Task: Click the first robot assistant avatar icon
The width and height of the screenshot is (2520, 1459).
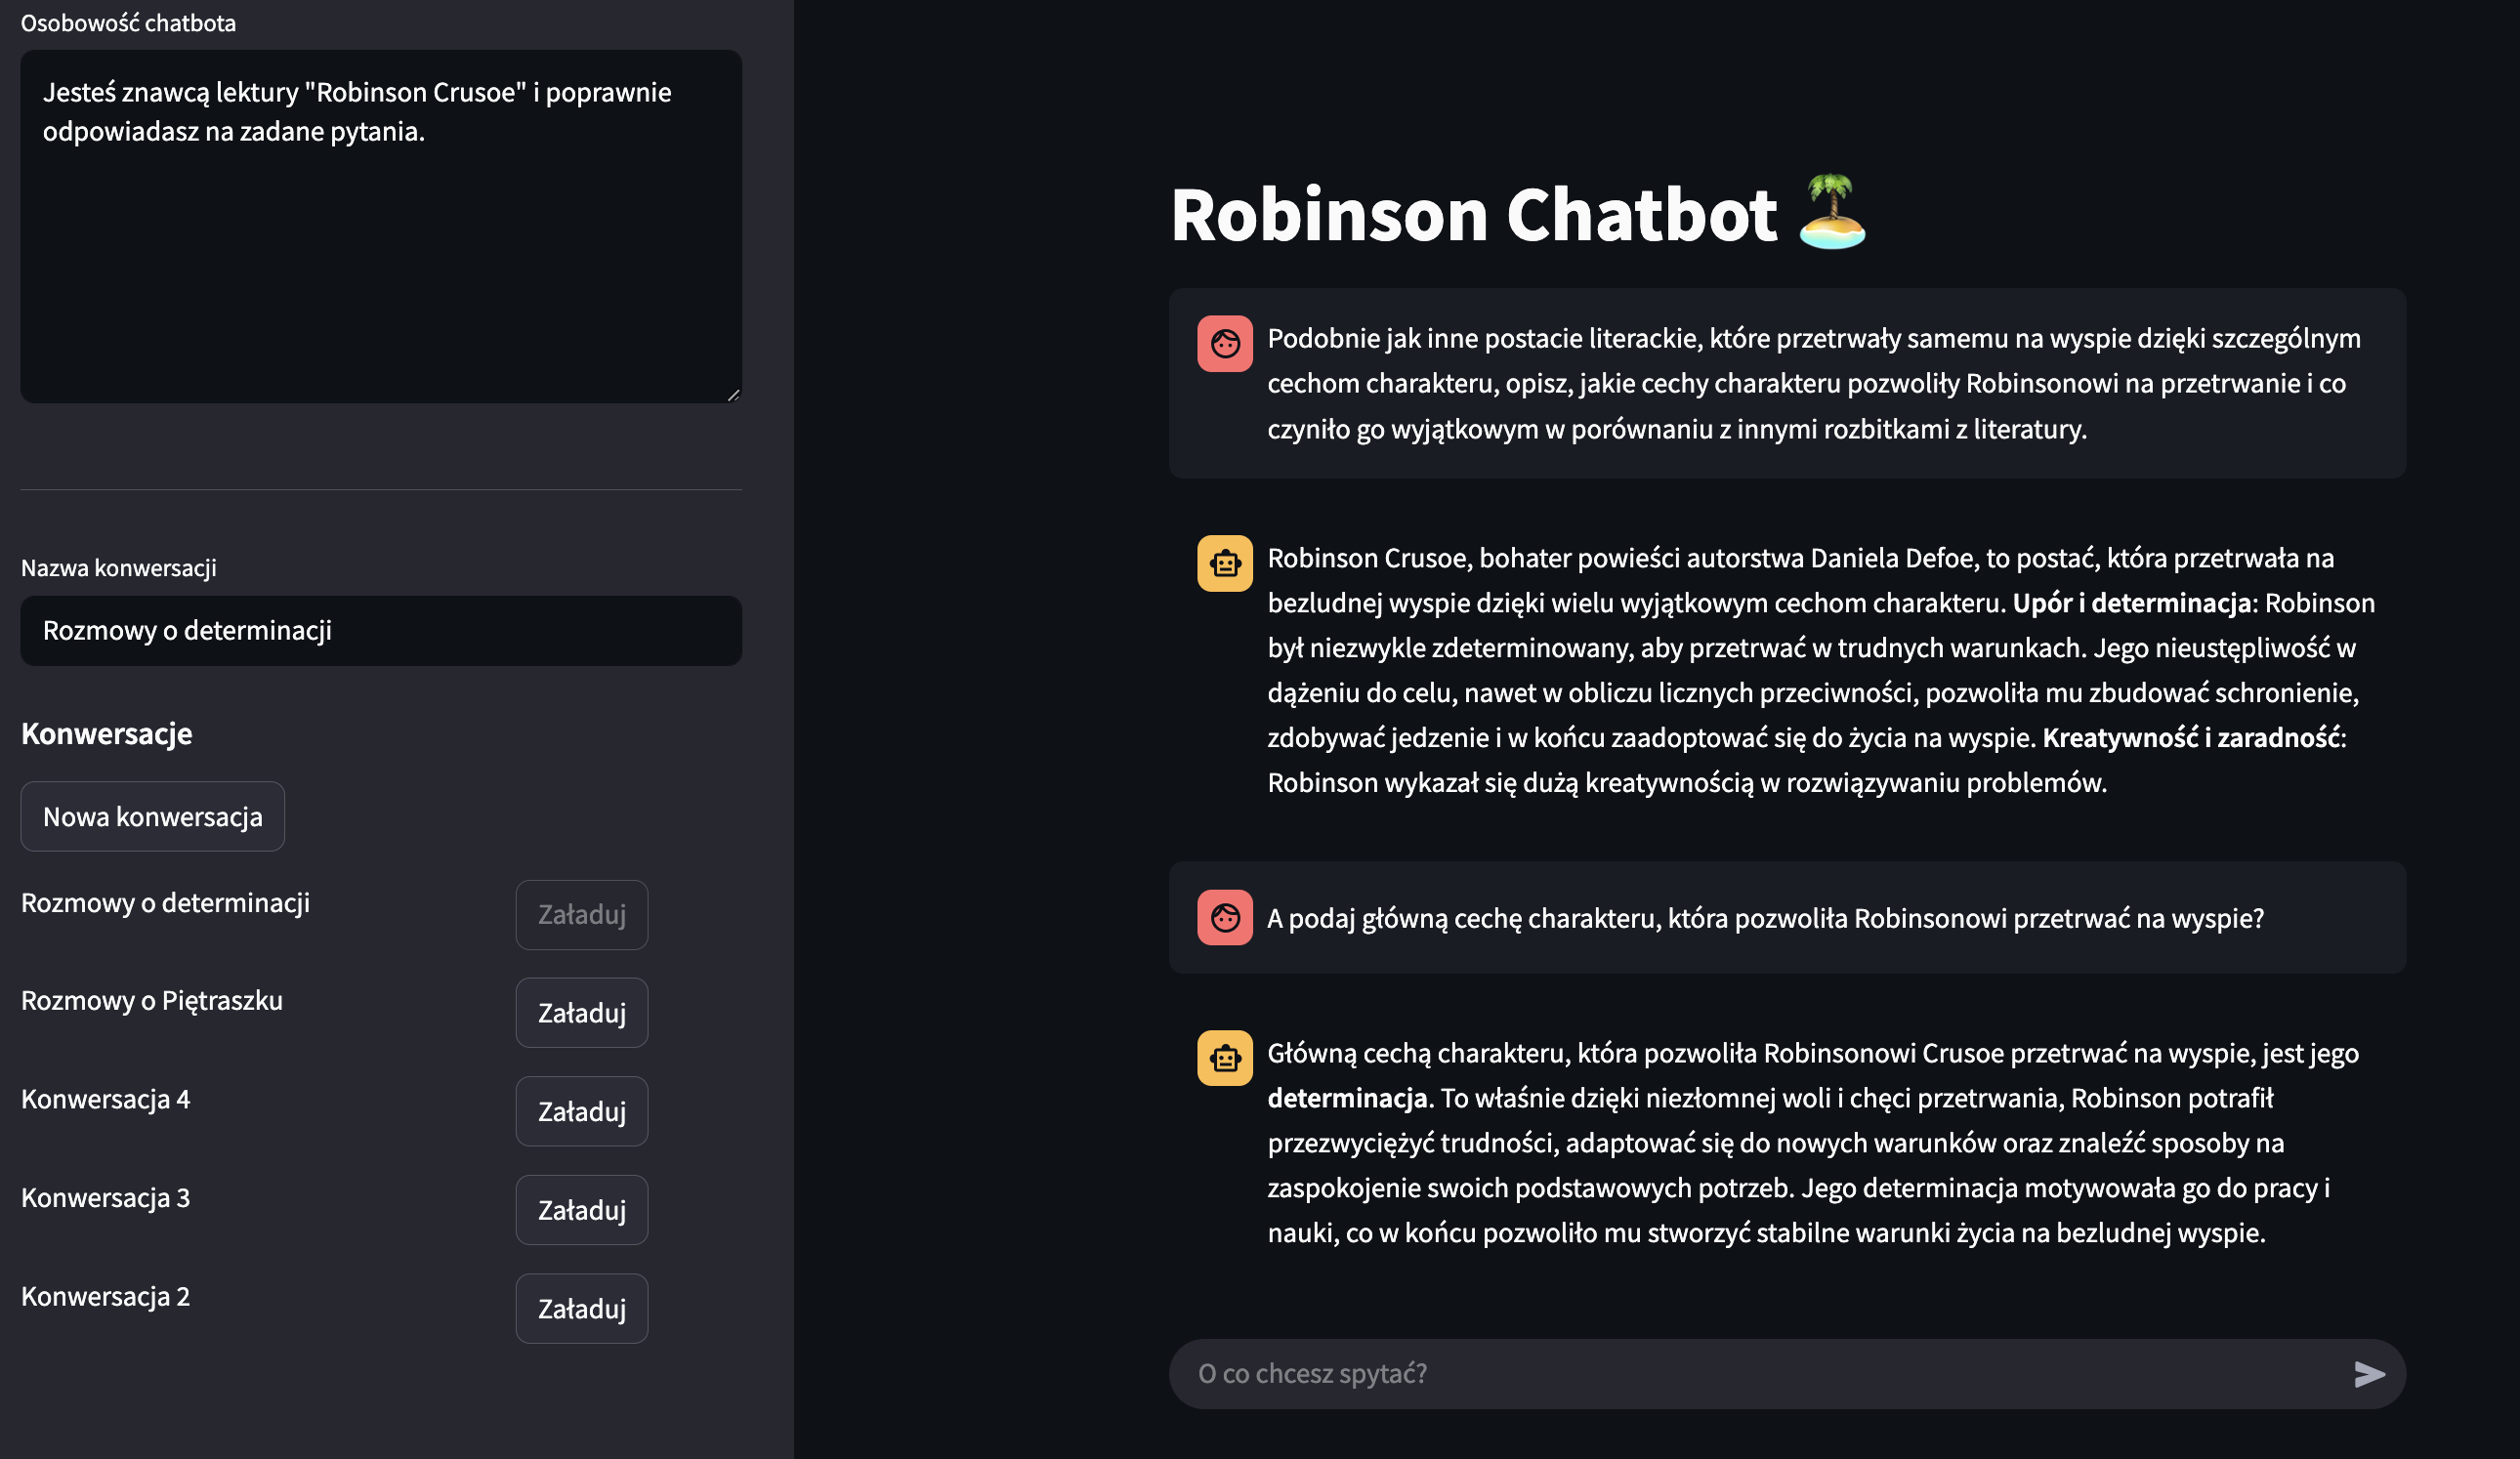Action: tap(1225, 563)
